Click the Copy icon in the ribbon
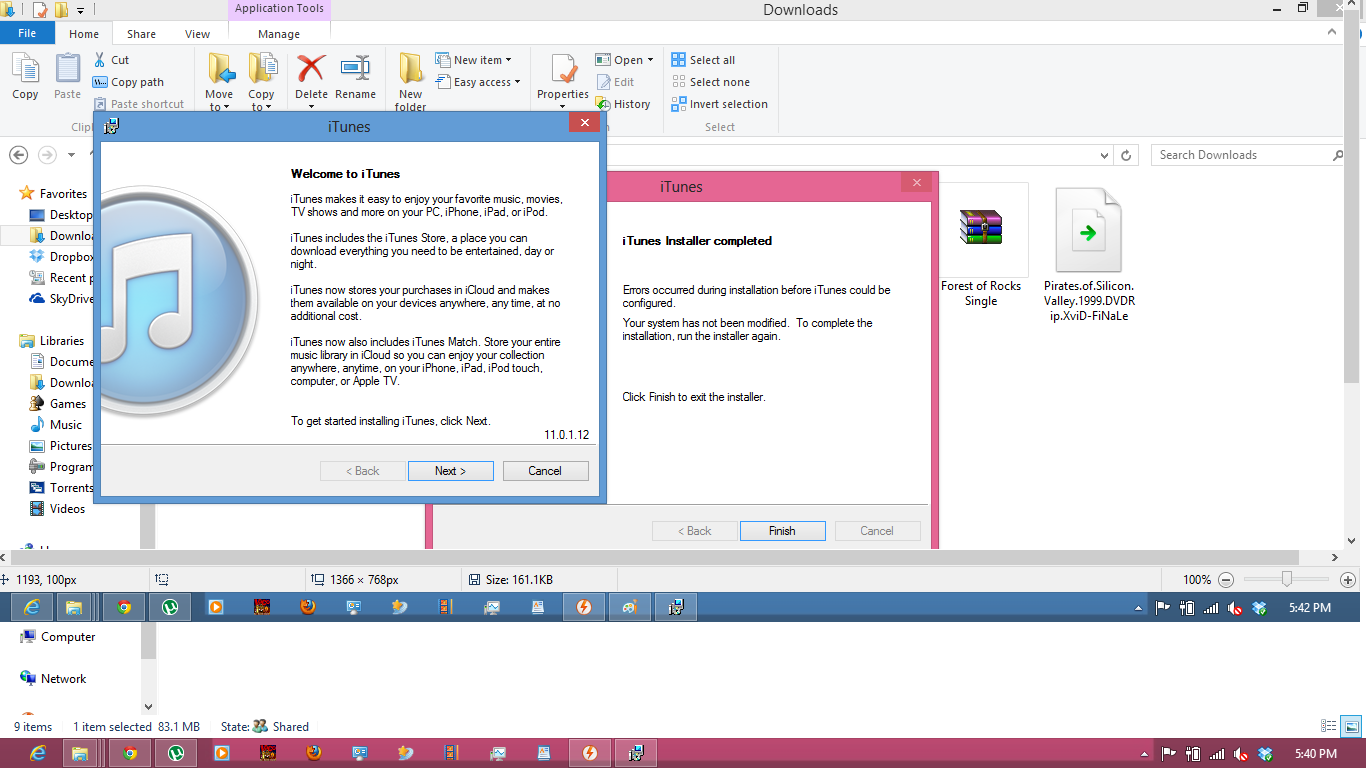Image resolution: width=1366 pixels, height=768 pixels. pyautogui.click(x=25, y=75)
